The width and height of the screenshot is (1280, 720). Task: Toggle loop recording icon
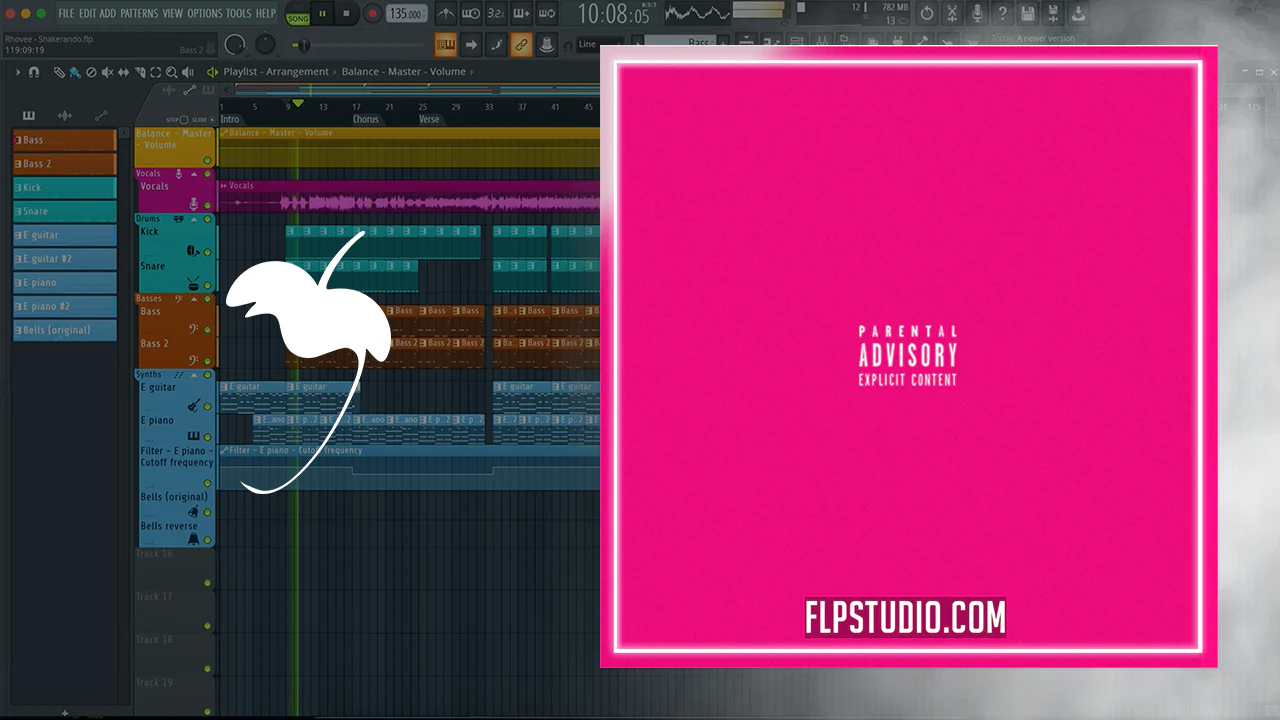pyautogui.click(x=546, y=14)
